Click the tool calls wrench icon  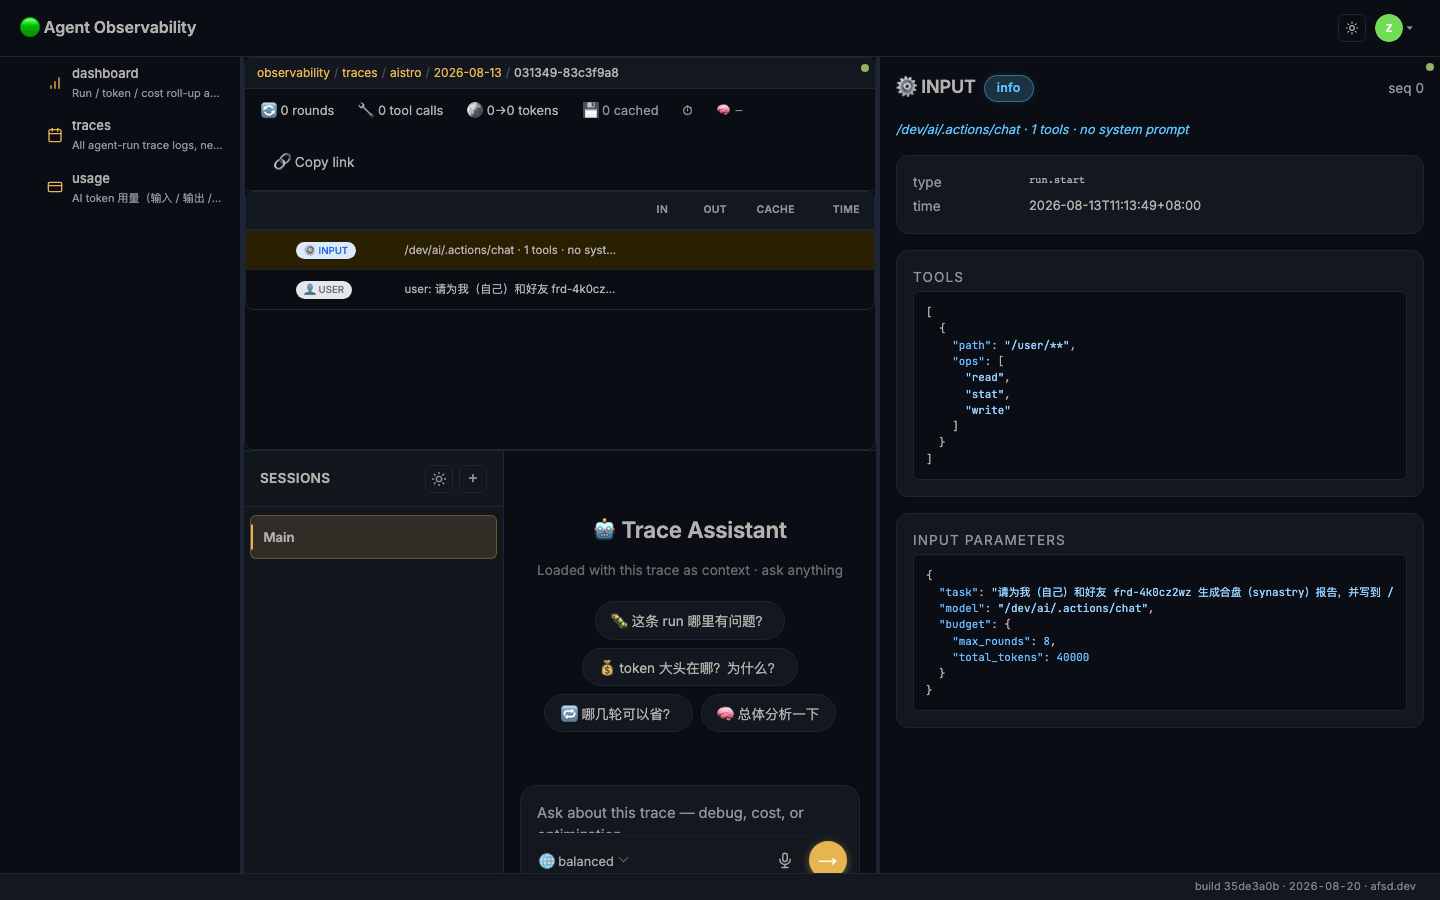pyautogui.click(x=366, y=110)
